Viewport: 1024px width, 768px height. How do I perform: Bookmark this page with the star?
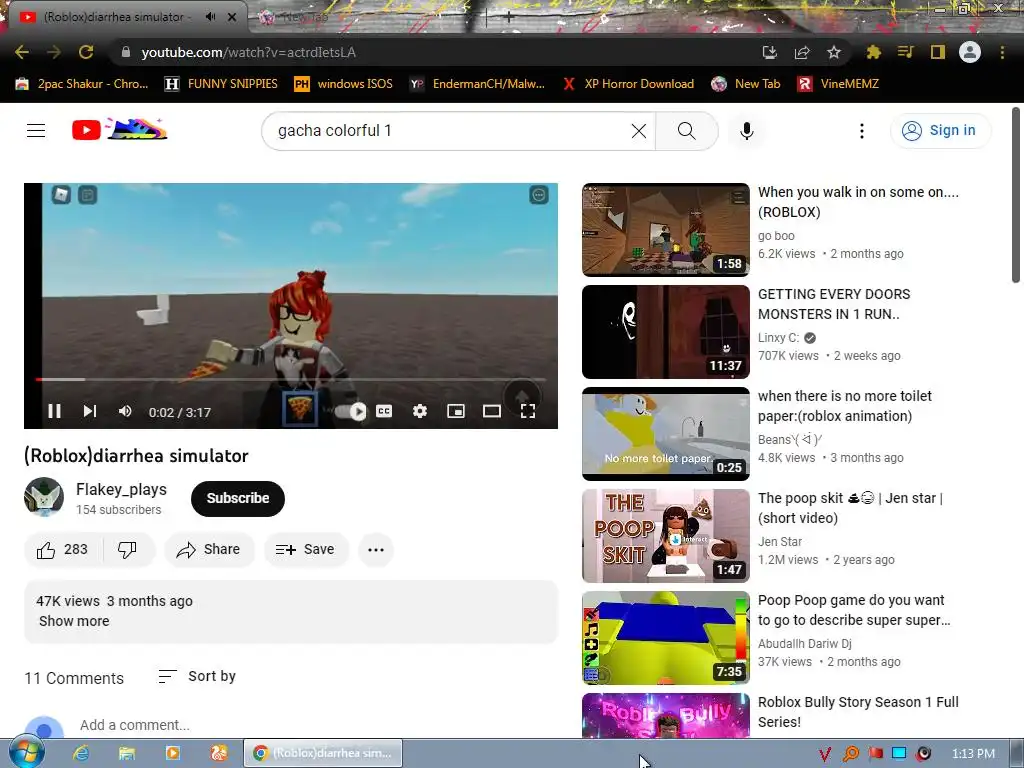[834, 52]
